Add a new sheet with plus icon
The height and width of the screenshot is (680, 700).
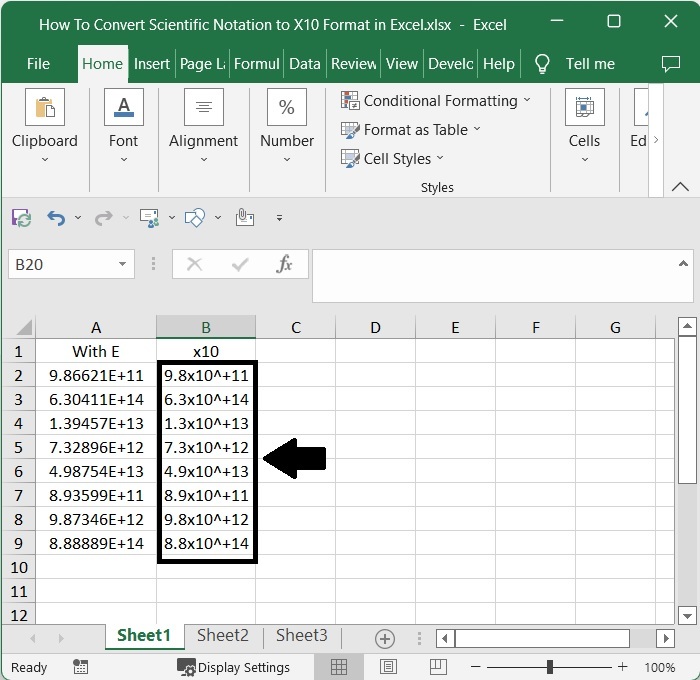coord(385,638)
